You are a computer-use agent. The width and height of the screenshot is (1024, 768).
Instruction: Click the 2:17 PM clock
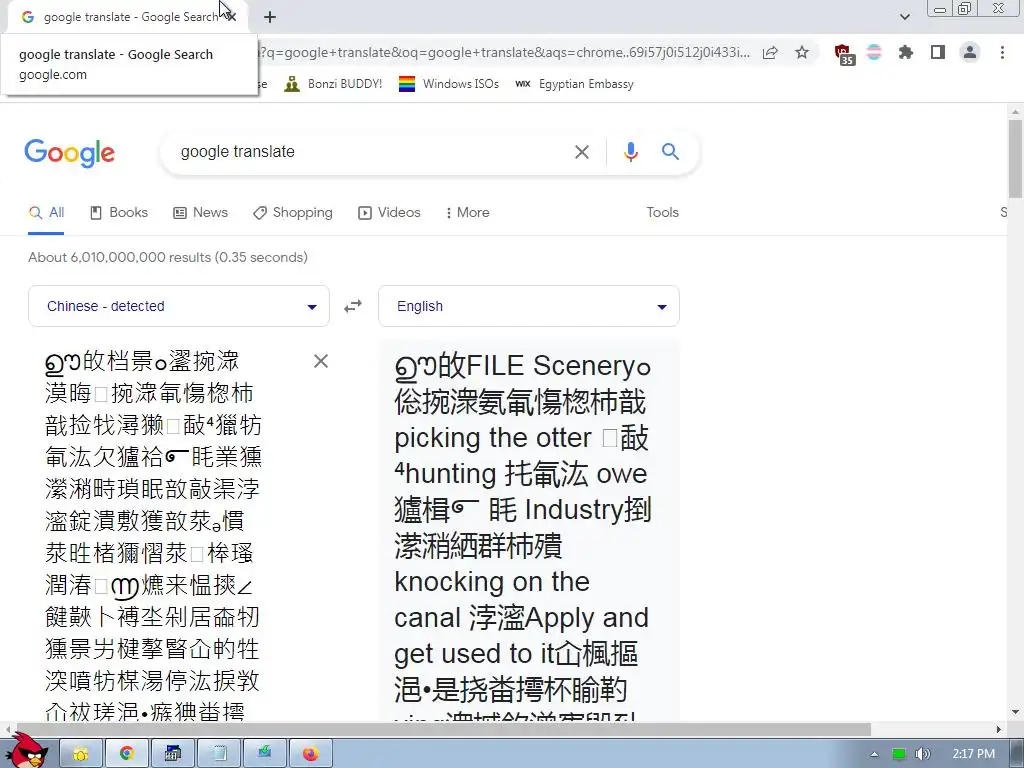pos(973,754)
